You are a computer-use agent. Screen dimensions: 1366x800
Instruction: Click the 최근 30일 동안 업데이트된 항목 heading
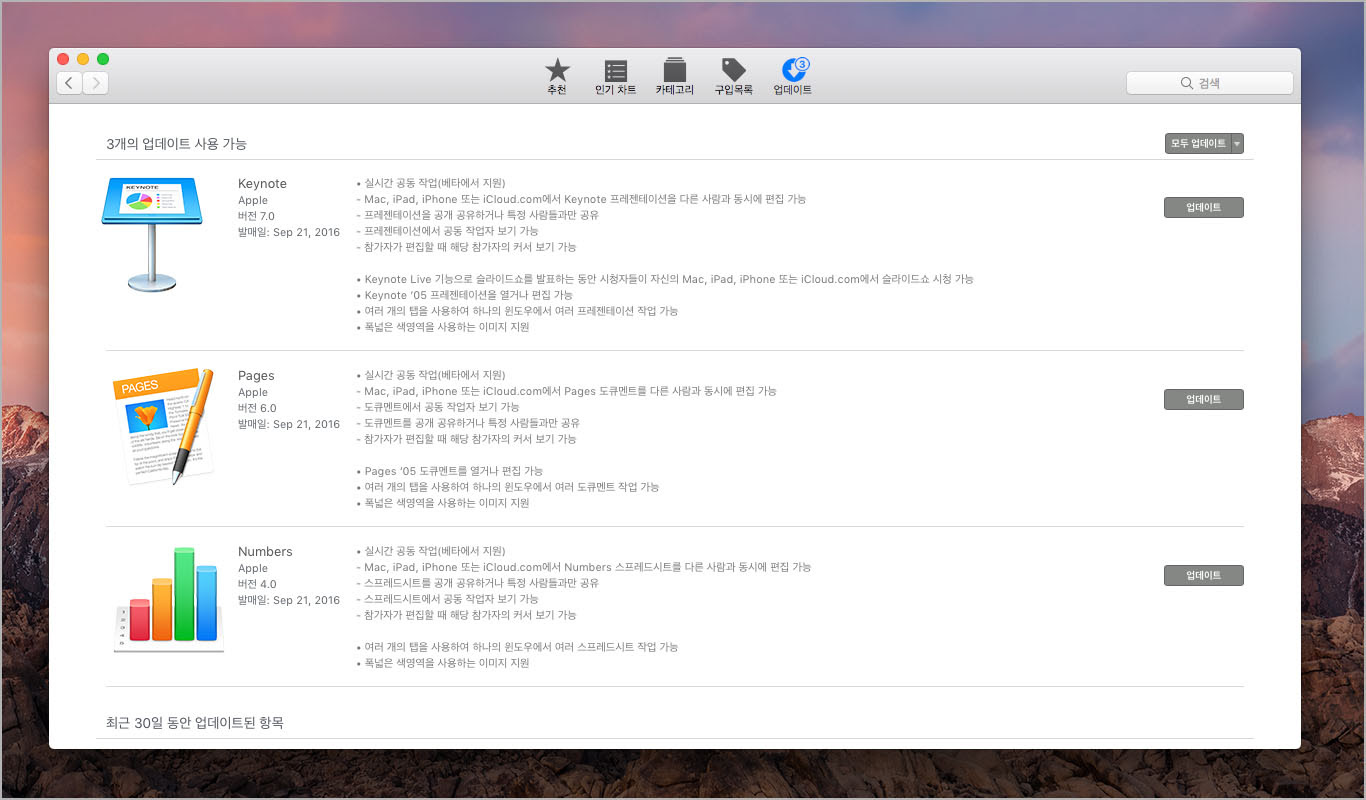(x=194, y=722)
